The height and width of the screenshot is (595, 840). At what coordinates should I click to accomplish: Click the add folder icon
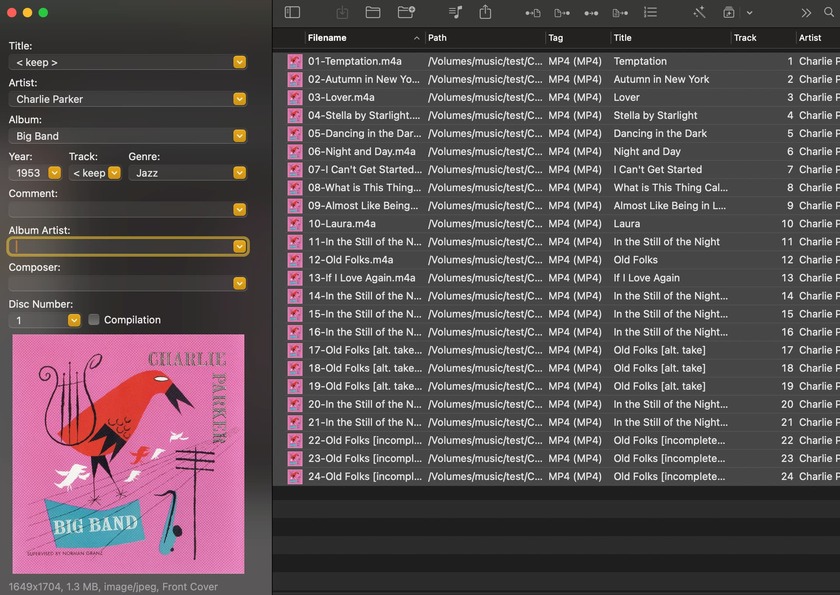[x=406, y=12]
